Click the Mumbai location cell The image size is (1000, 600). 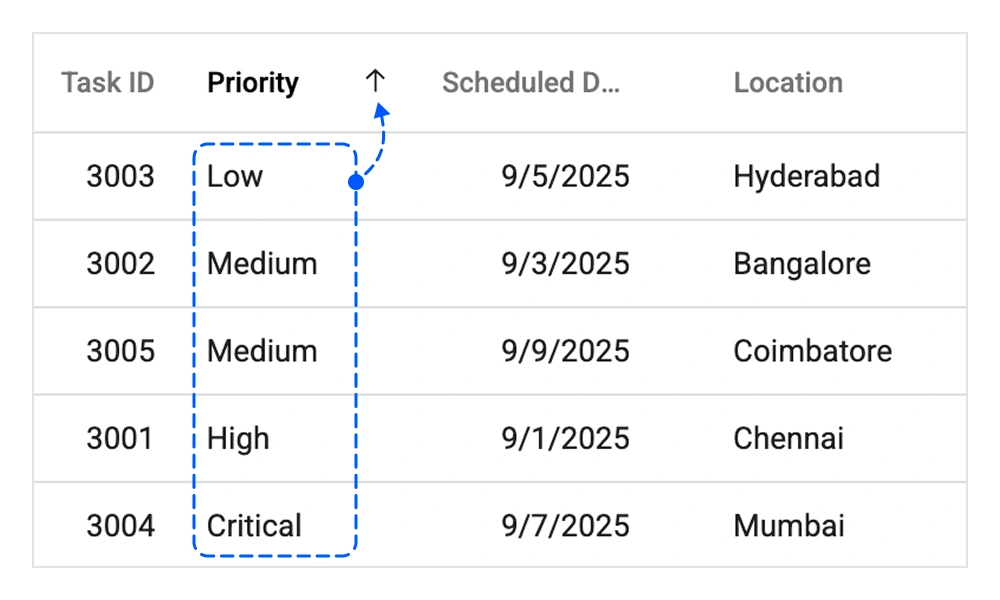(x=789, y=525)
